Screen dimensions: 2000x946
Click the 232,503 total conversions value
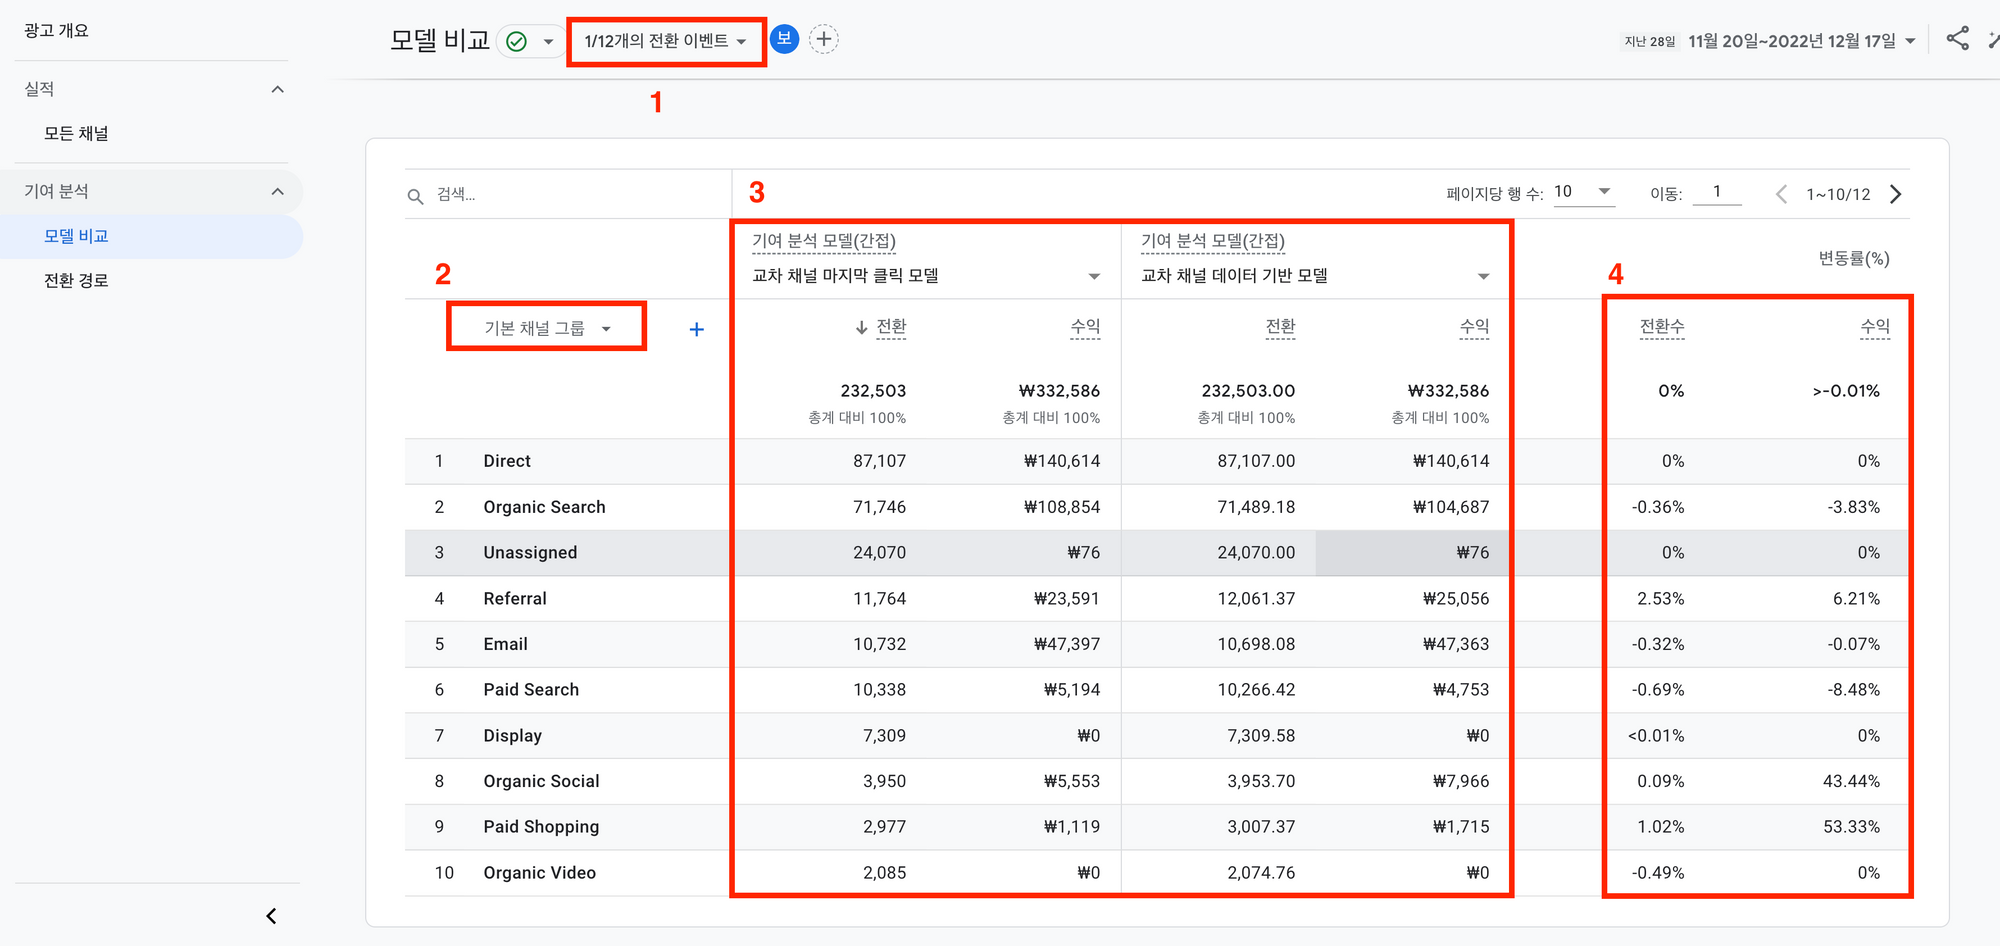[873, 391]
